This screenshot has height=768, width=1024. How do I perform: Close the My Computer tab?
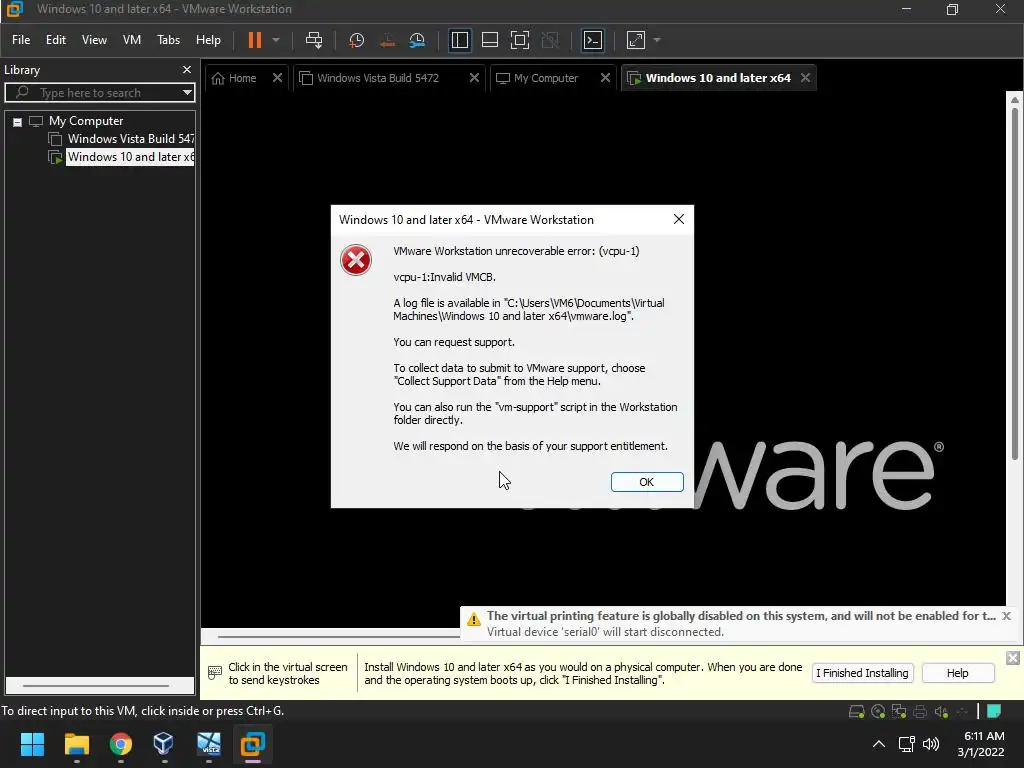(605, 78)
